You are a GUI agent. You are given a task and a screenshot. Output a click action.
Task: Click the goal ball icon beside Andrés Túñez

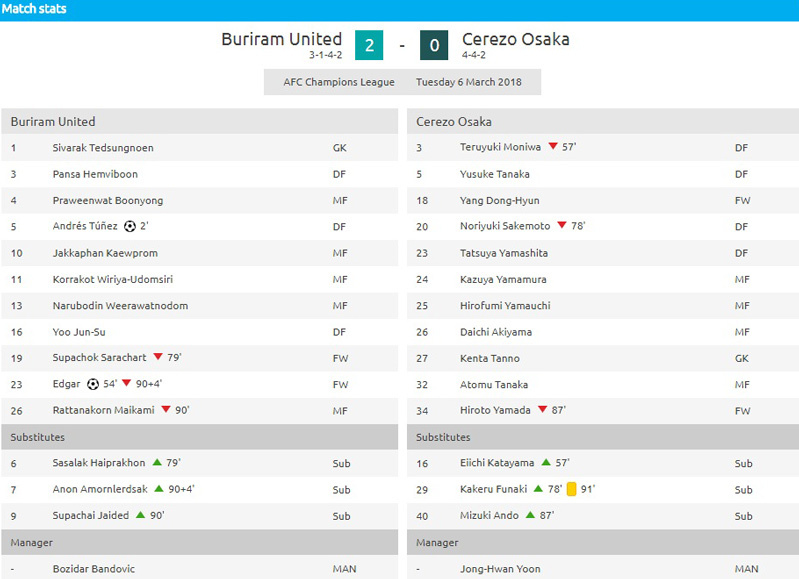129,226
